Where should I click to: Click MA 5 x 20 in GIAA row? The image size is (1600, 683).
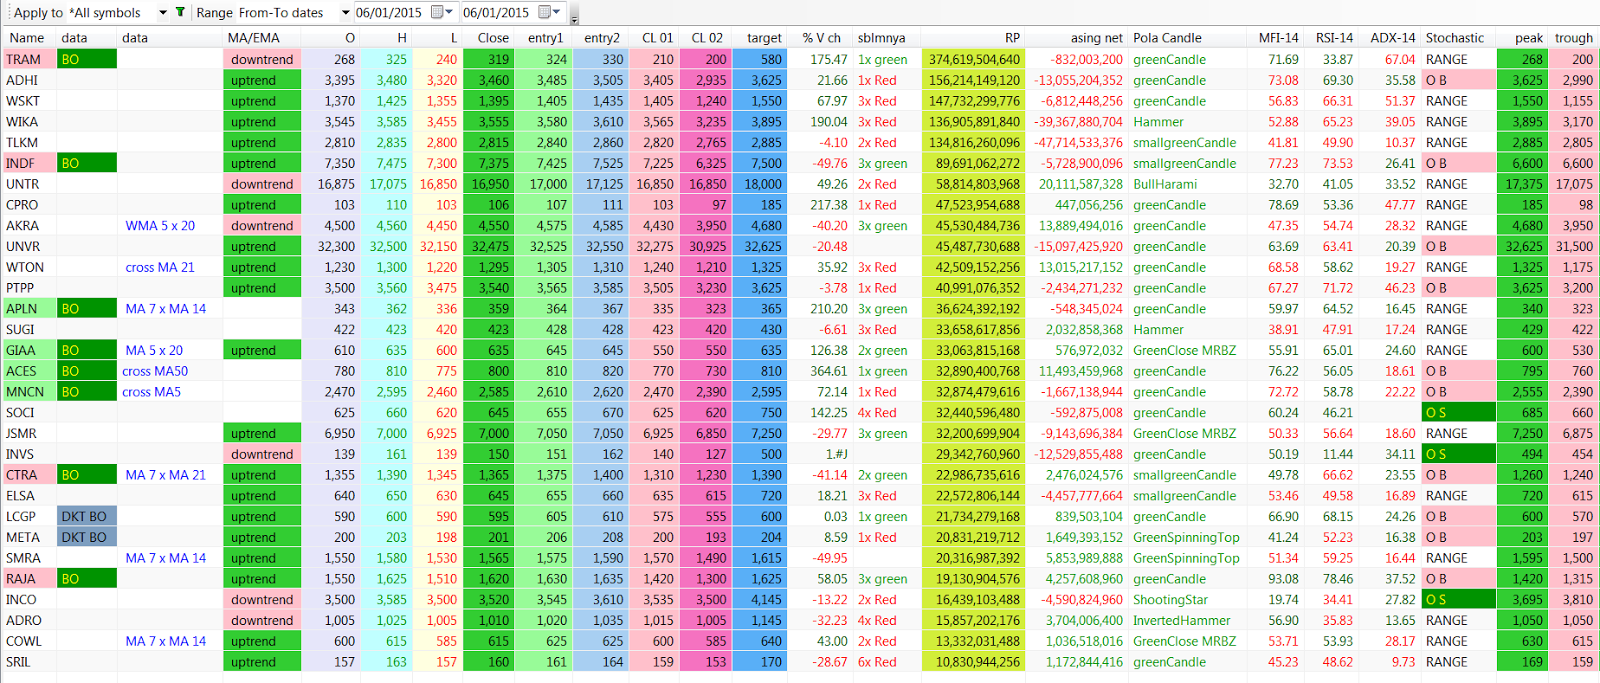point(154,350)
